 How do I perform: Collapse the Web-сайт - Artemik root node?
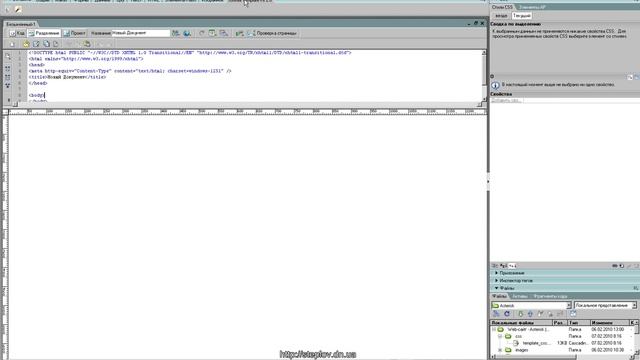pyautogui.click(x=493, y=329)
